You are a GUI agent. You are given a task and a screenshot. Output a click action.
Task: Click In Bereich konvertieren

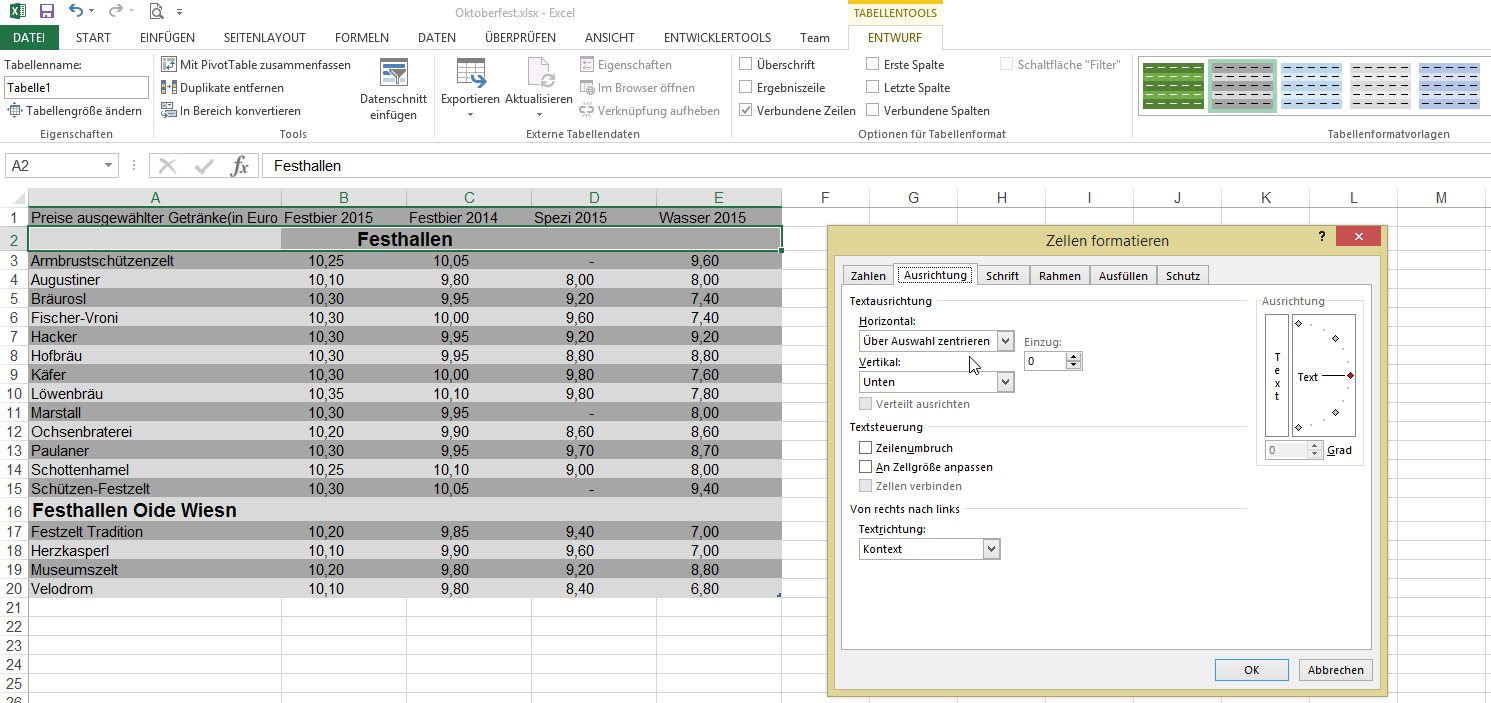(x=230, y=111)
